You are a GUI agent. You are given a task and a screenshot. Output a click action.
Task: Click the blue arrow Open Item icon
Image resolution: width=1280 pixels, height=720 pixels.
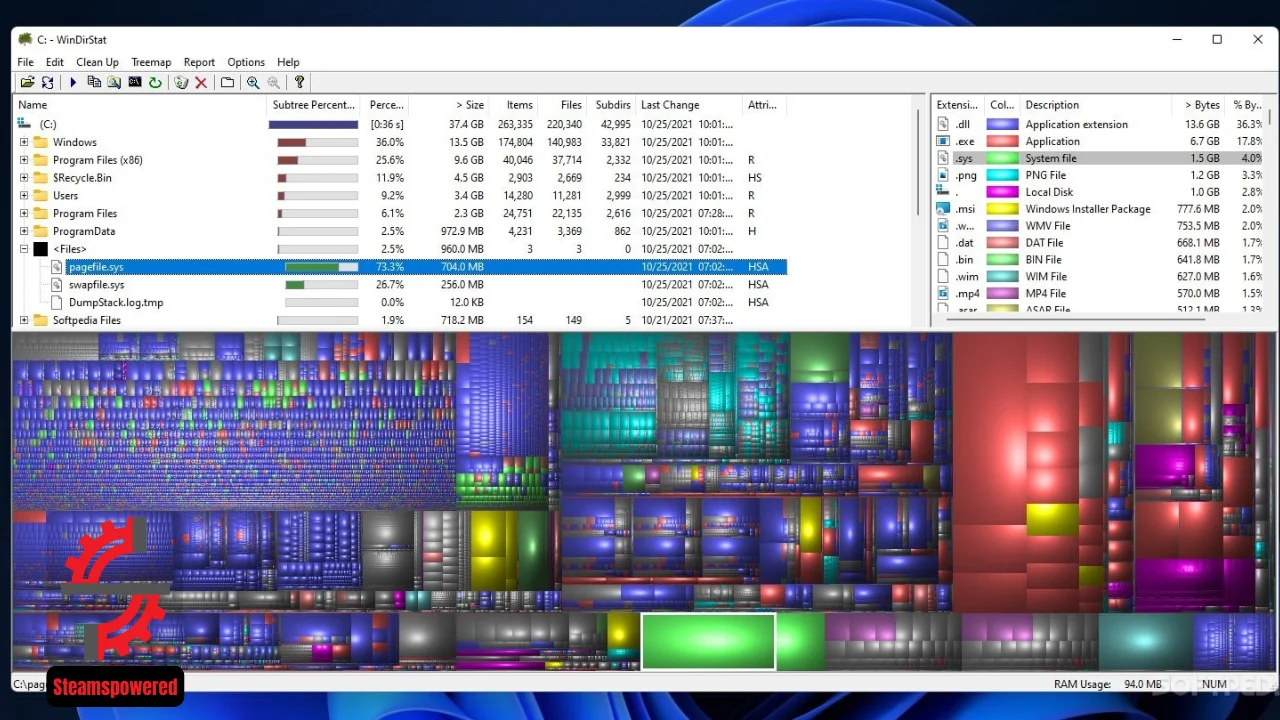coord(73,82)
